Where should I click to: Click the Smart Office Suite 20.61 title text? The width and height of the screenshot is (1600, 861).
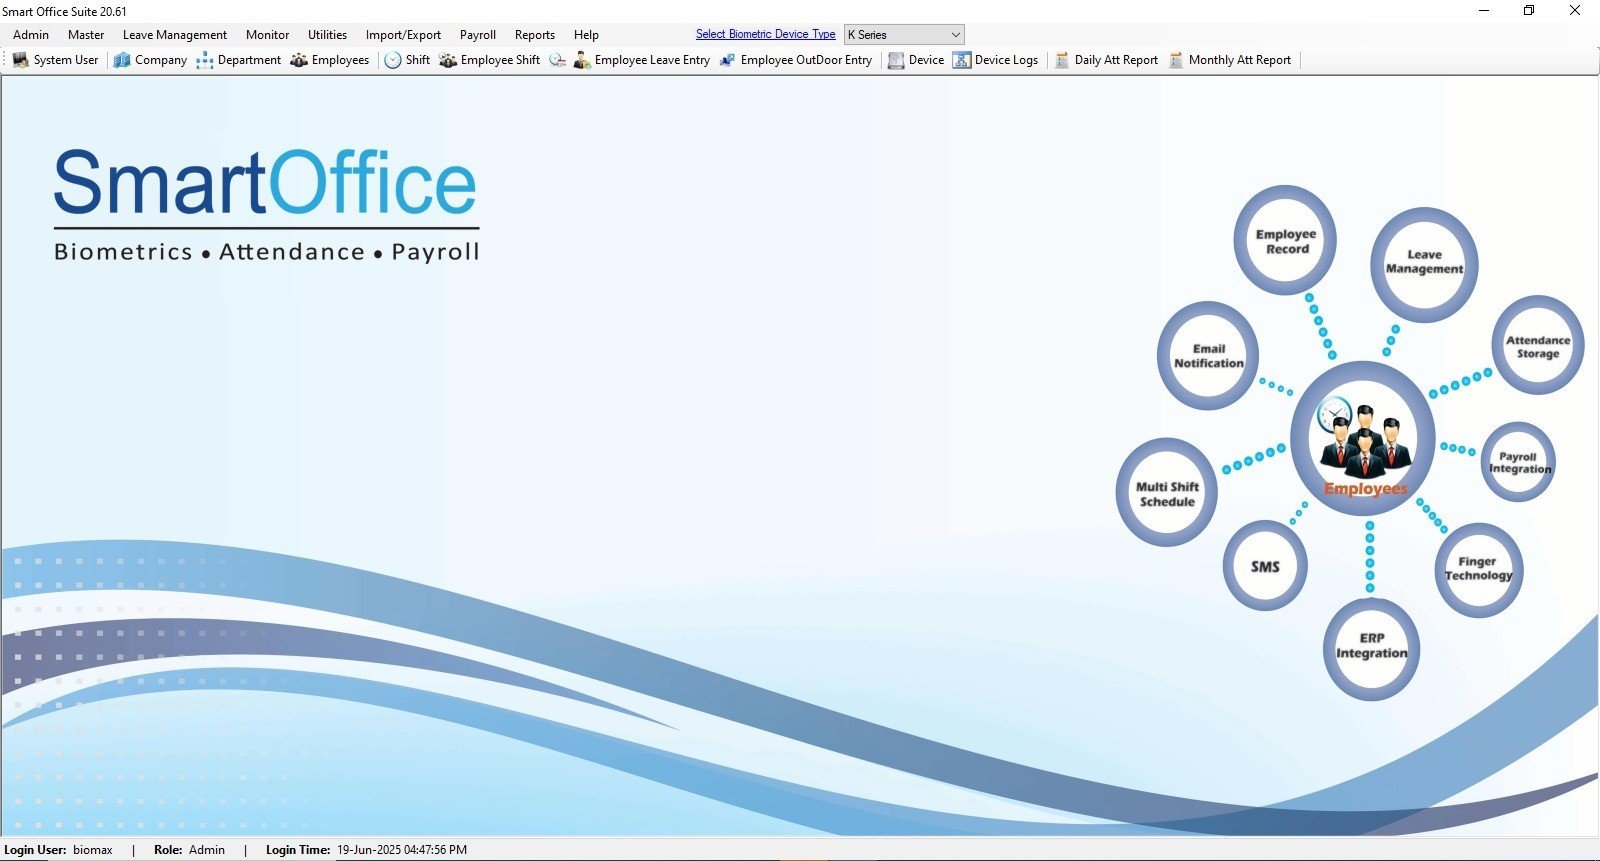point(64,11)
